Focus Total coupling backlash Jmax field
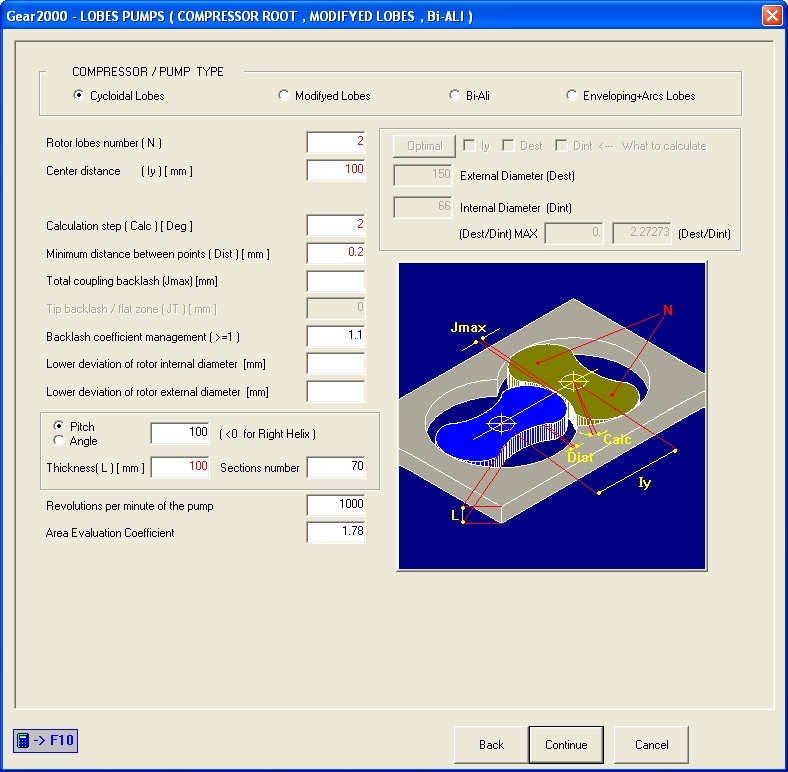 point(336,281)
